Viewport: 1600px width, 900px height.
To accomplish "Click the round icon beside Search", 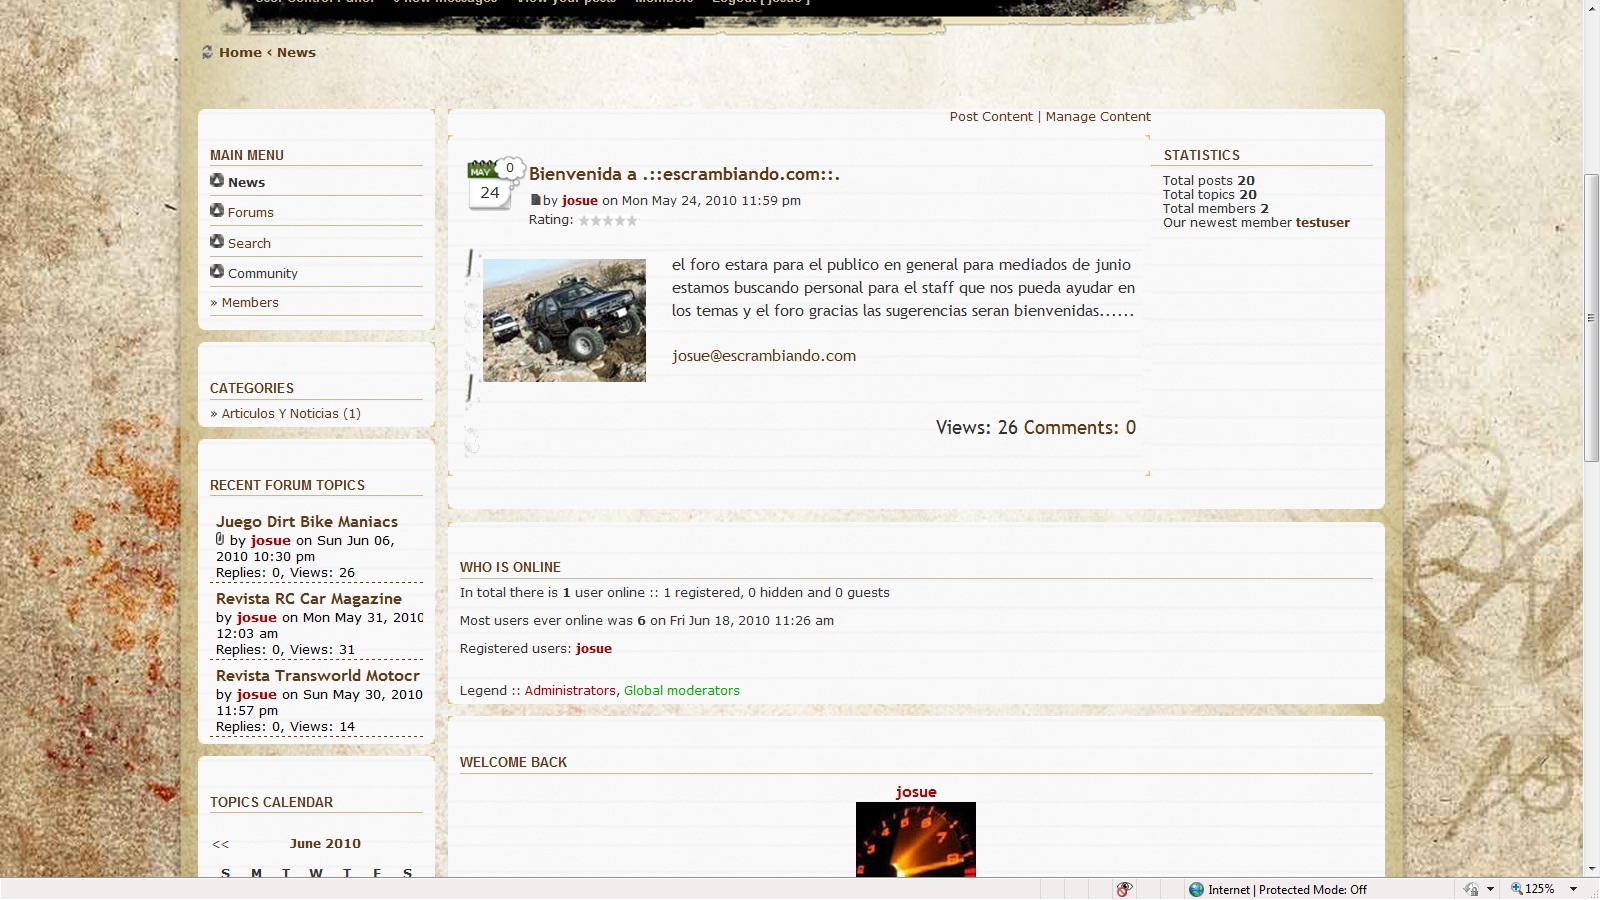I will coord(217,241).
